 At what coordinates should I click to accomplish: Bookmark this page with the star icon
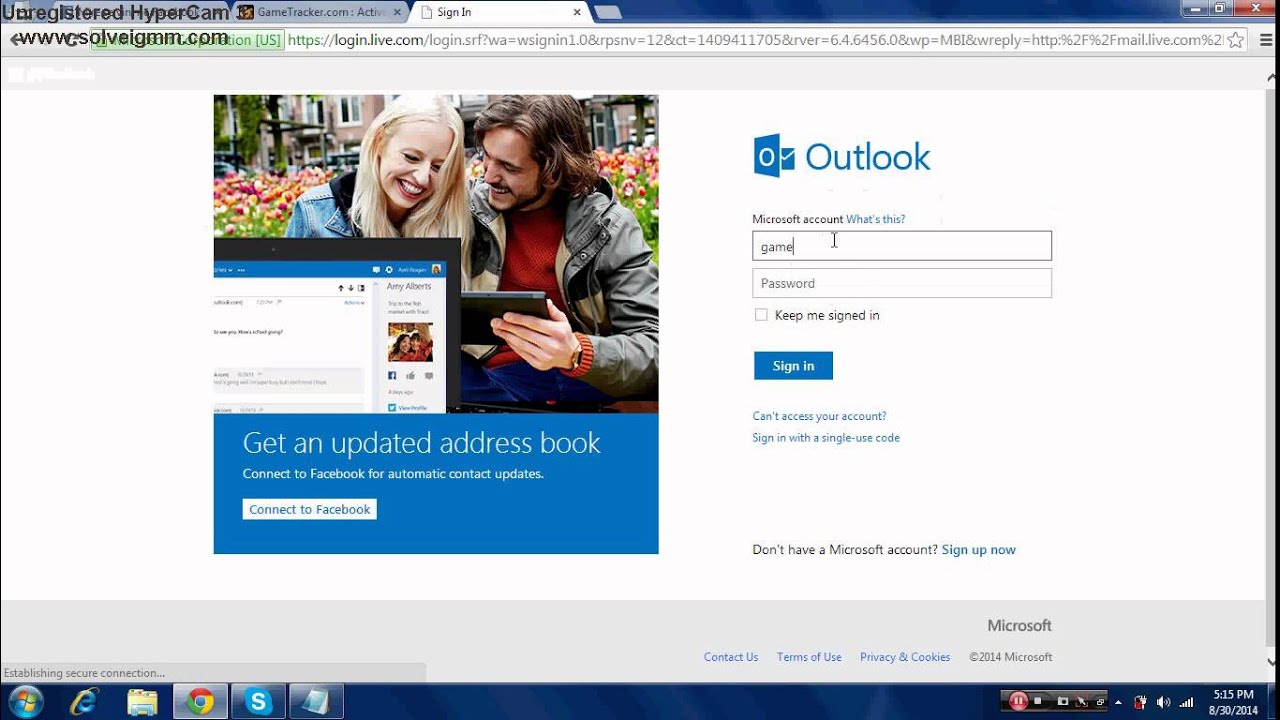[x=1236, y=40]
